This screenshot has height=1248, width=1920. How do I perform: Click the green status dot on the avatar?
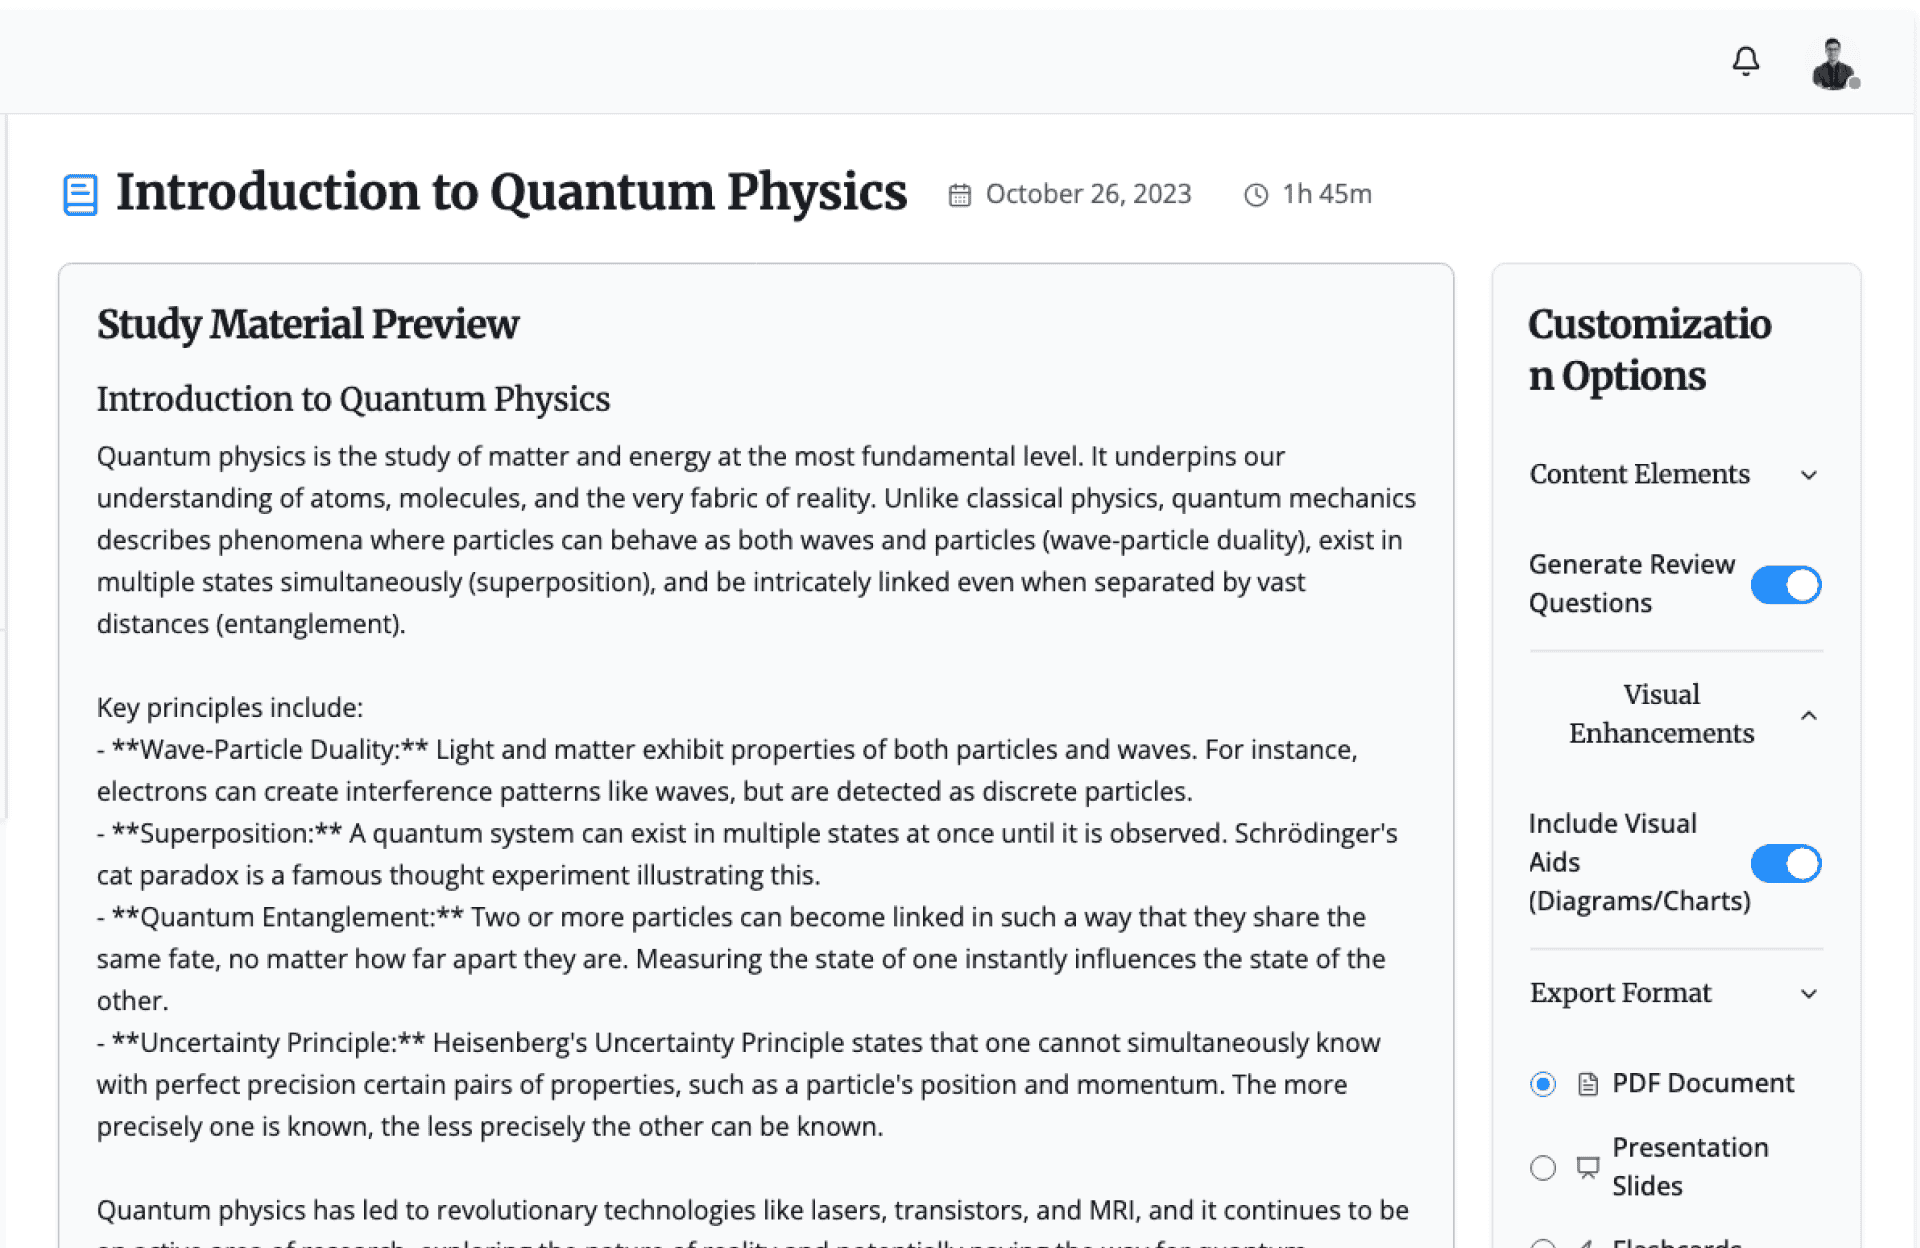(1854, 84)
